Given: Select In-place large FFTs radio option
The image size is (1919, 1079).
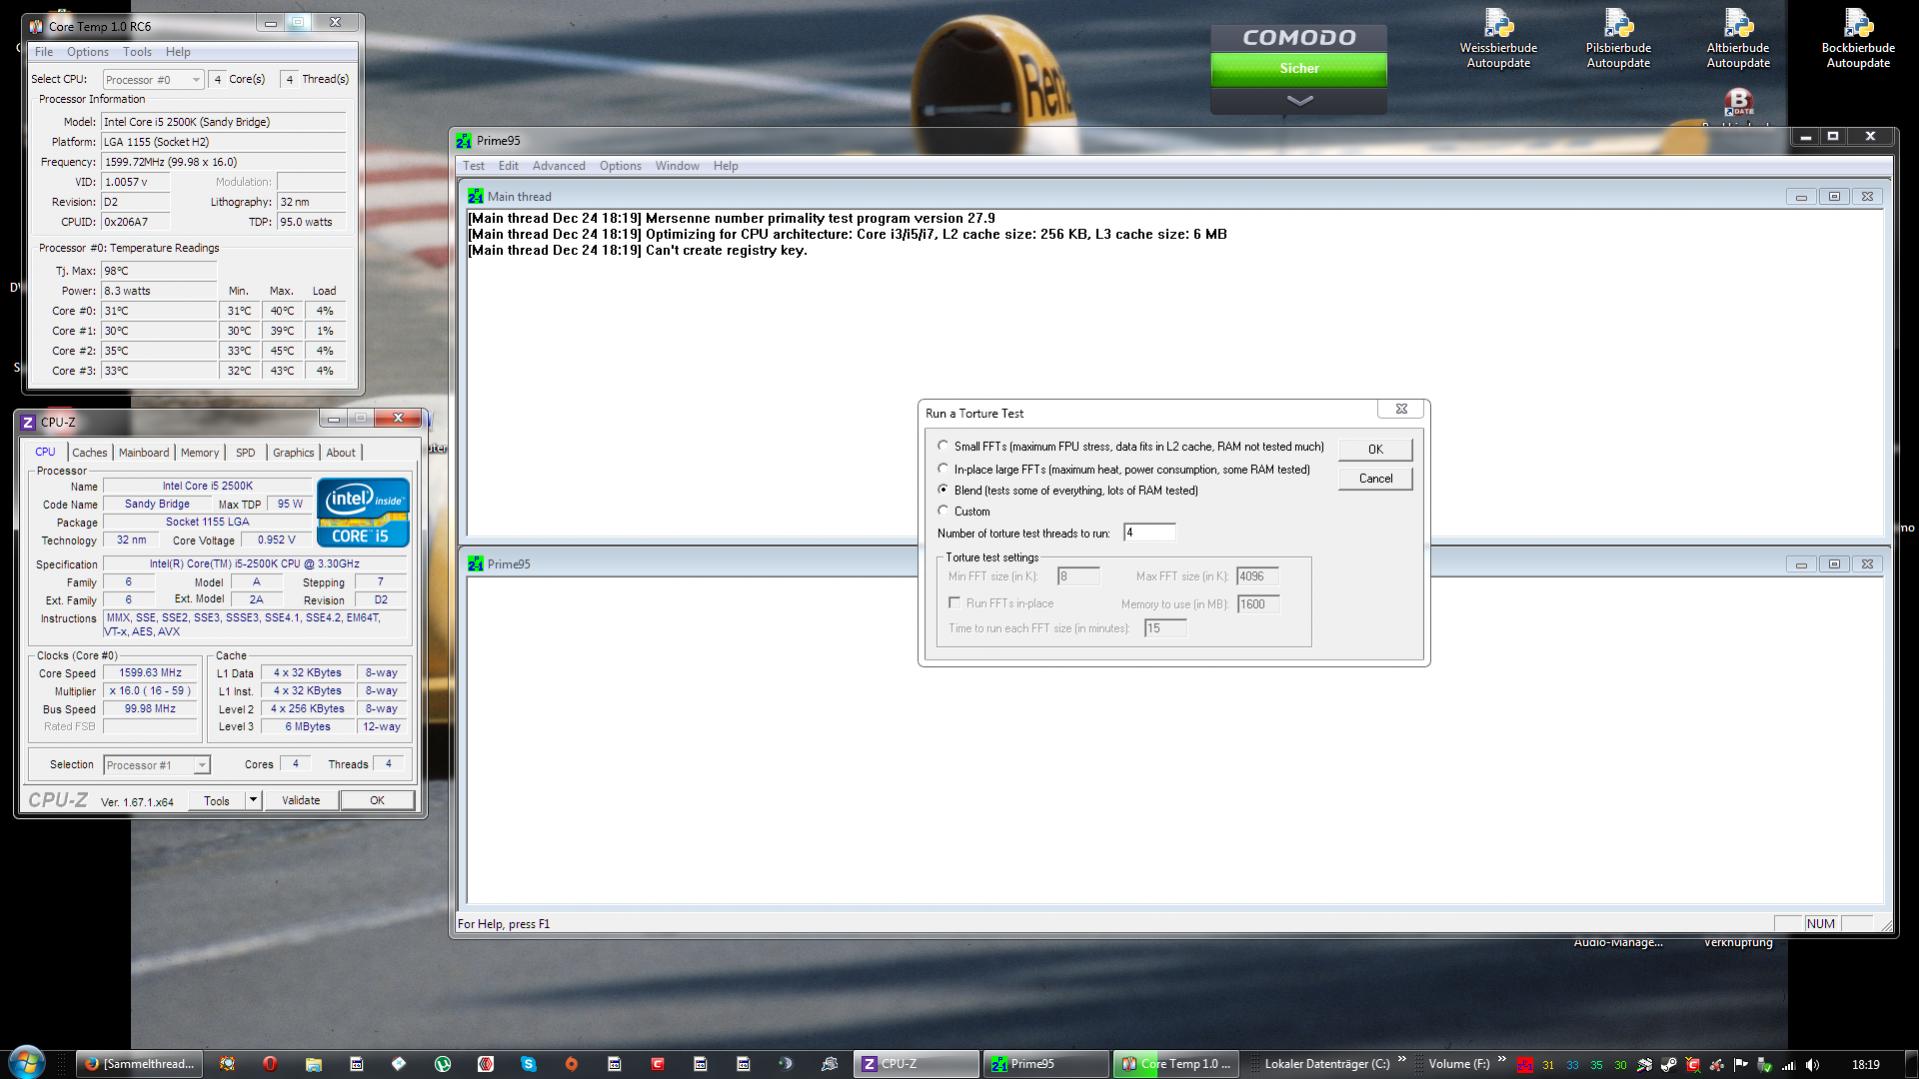Looking at the screenshot, I should 943,468.
